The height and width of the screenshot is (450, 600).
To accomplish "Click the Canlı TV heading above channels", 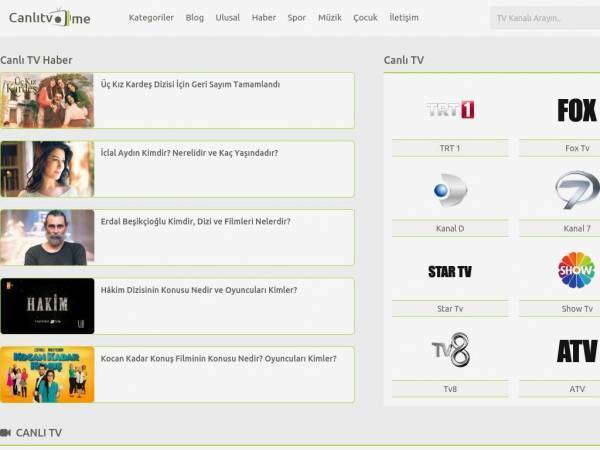I will tap(404, 60).
